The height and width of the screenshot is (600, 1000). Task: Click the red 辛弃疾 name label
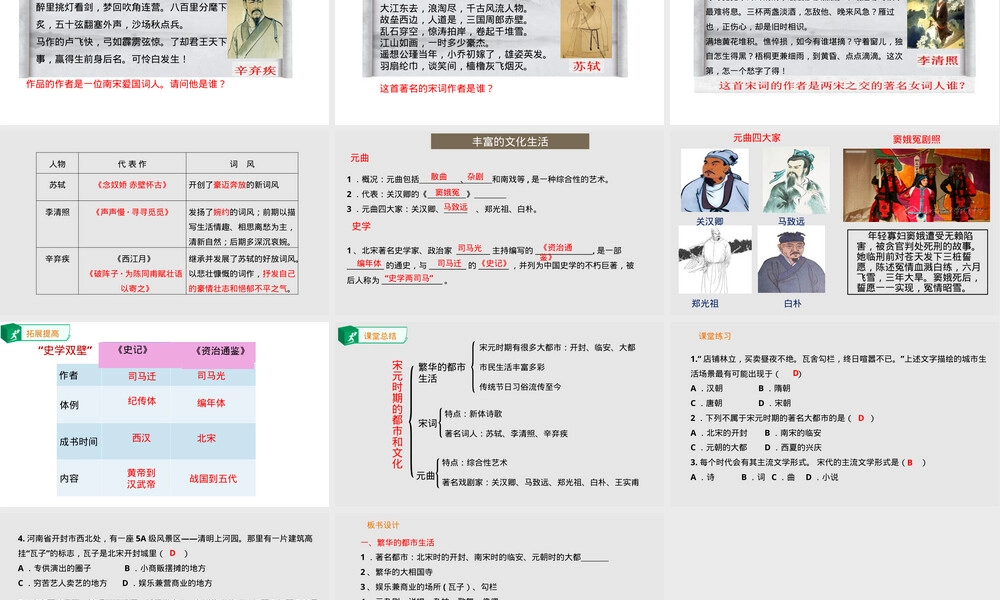[x=255, y=70]
